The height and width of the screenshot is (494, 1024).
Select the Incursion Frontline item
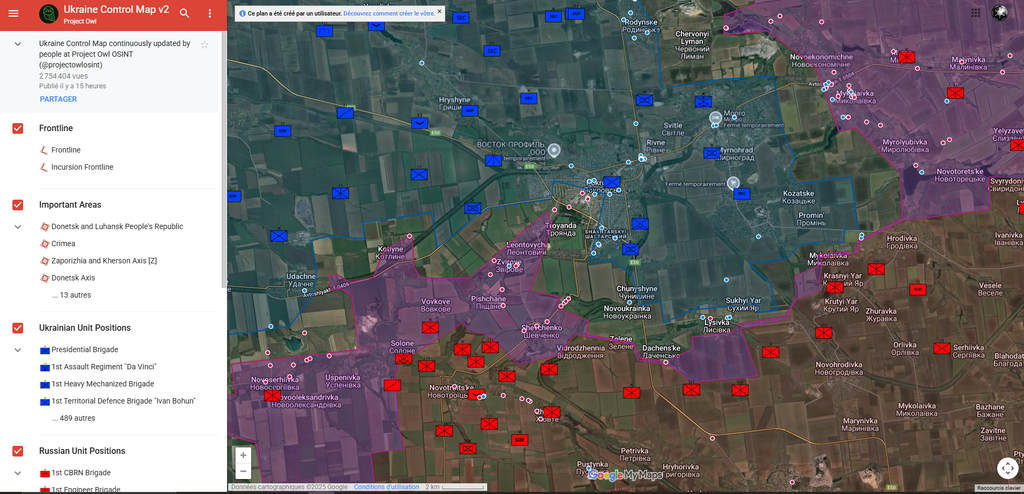tap(82, 167)
